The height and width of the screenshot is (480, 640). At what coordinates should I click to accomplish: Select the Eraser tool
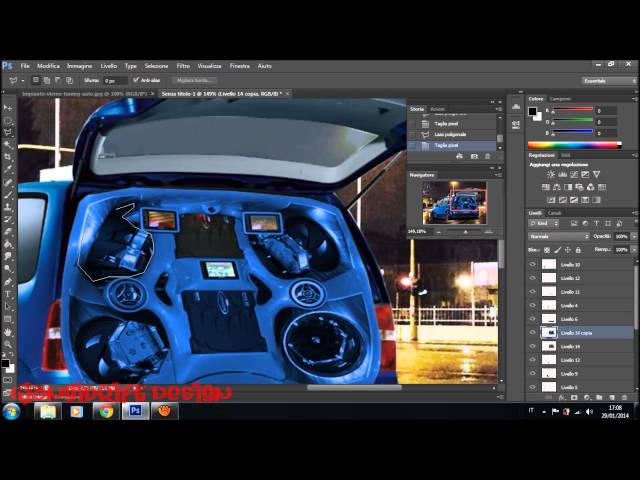8,232
